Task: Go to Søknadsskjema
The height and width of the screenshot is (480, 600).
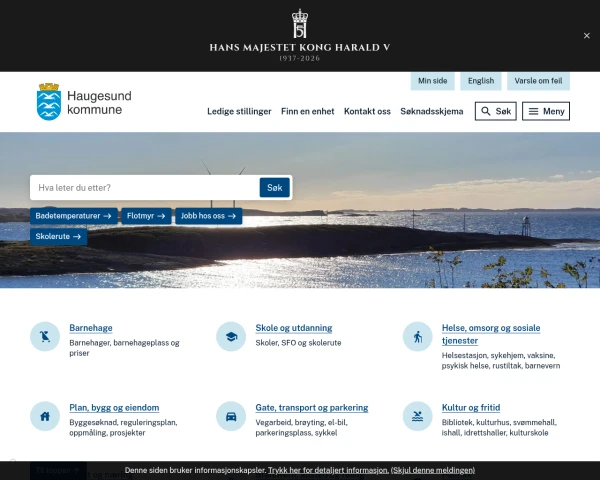Action: point(432,111)
